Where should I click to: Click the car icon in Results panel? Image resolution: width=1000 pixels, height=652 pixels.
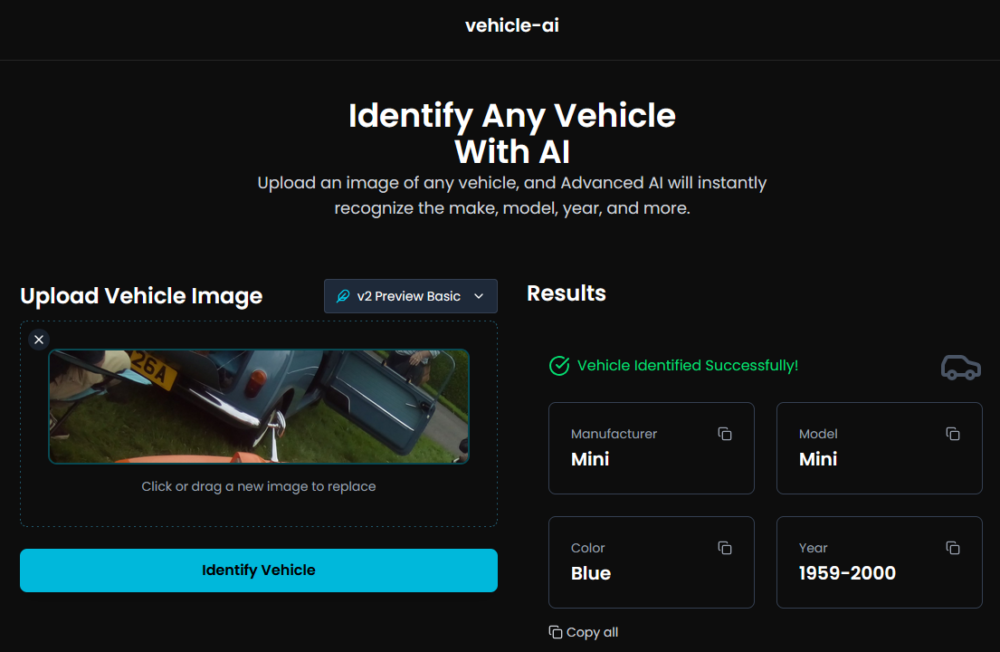pyautogui.click(x=960, y=367)
